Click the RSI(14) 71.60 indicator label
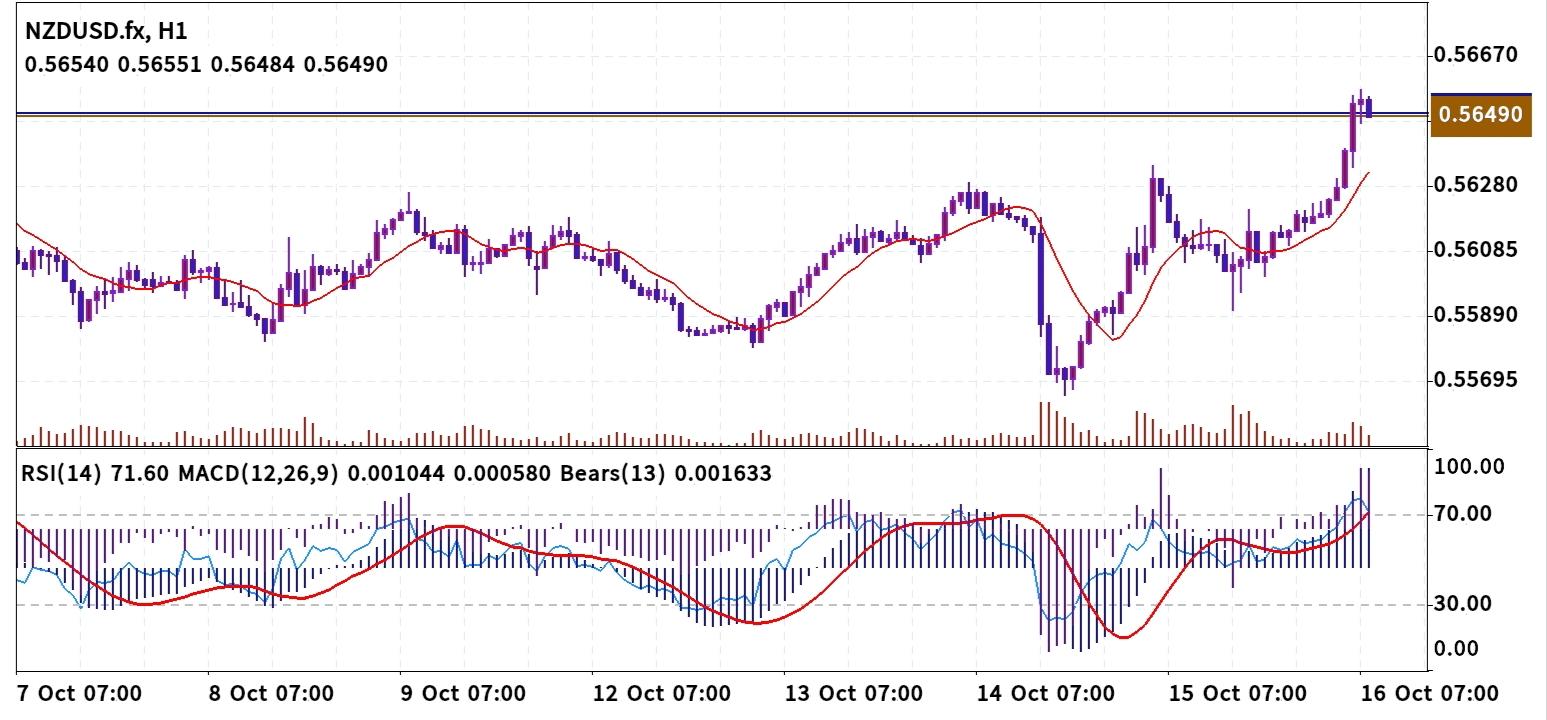This screenshot has height=720, width=1547. (x=96, y=474)
